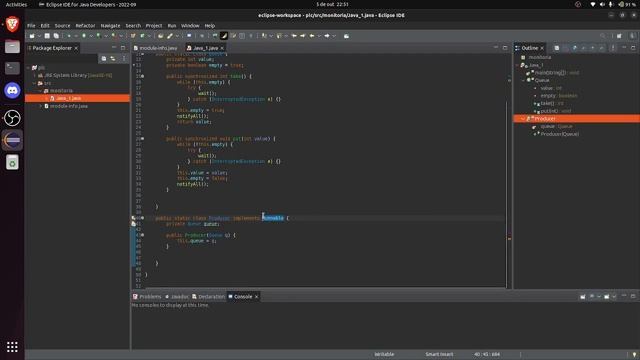Click the New Java Class toolbar icon

click(142, 36)
